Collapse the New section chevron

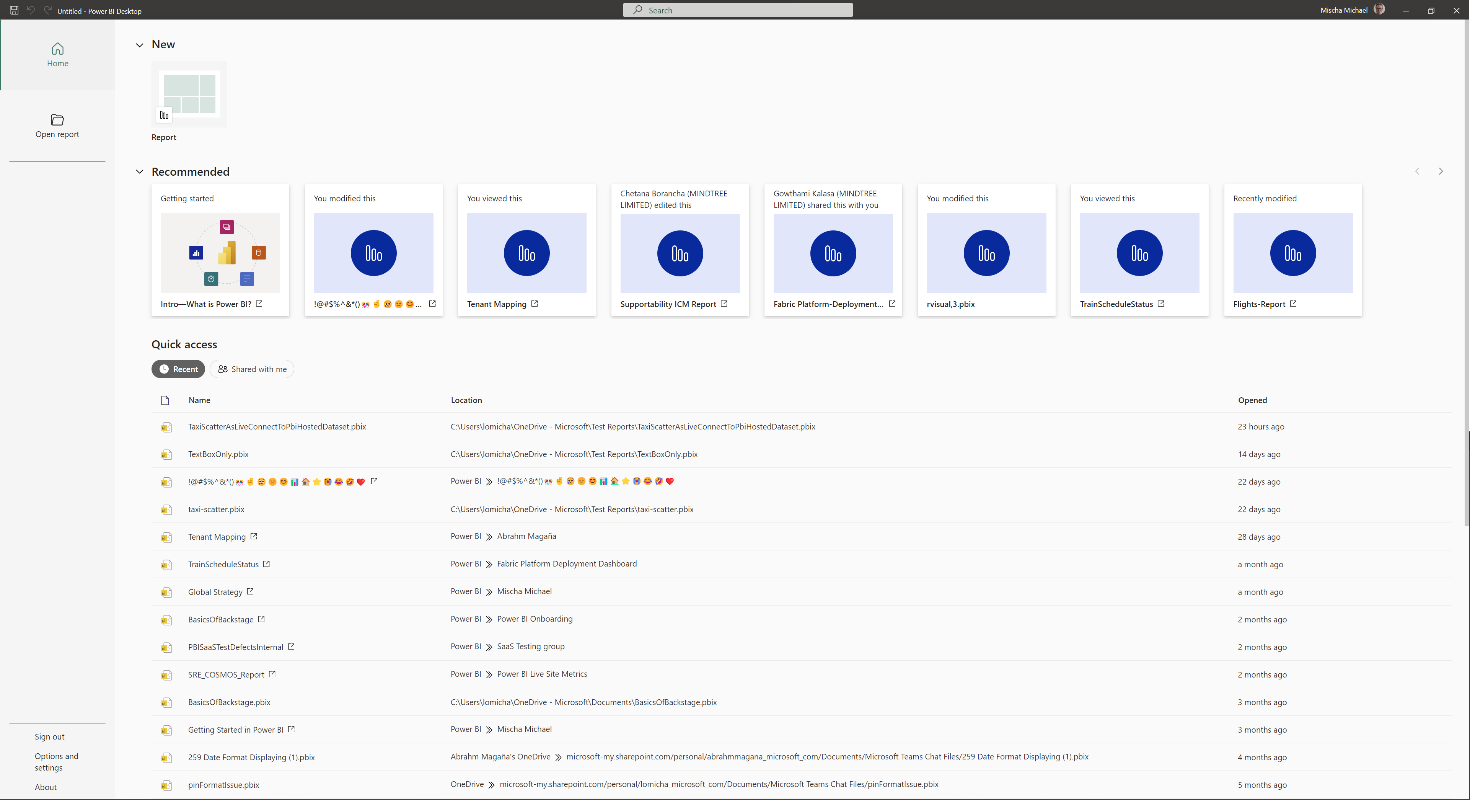point(140,44)
